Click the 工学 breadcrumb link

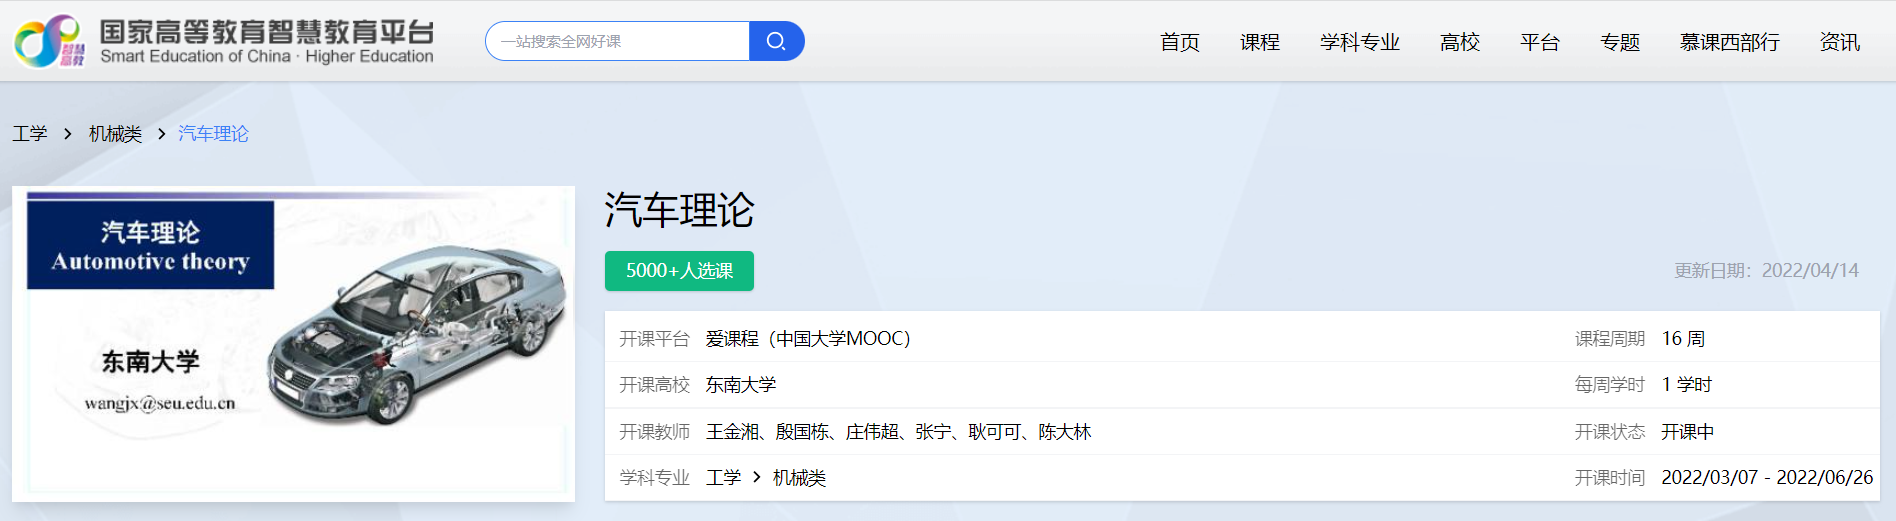30,134
